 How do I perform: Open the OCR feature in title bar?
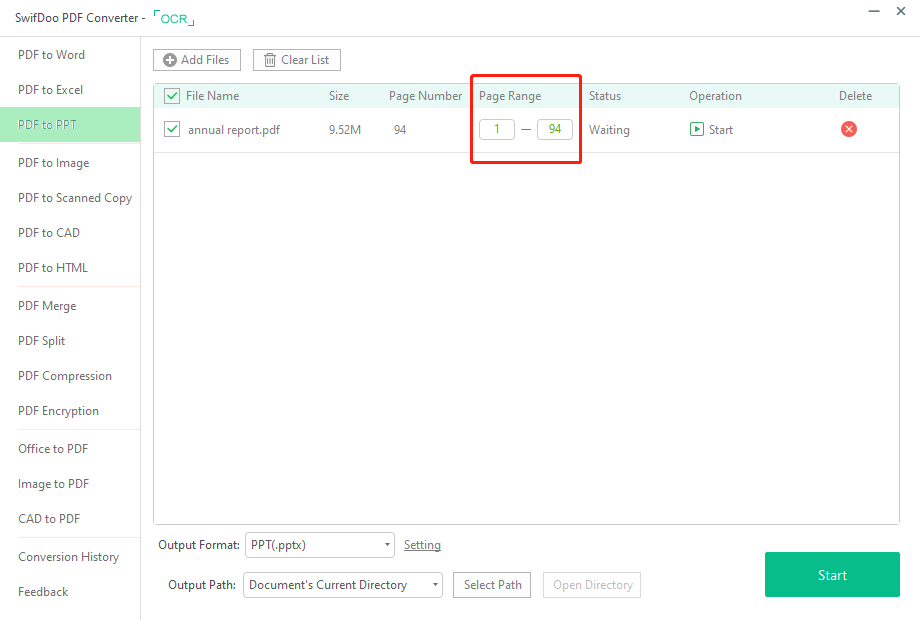pos(174,18)
